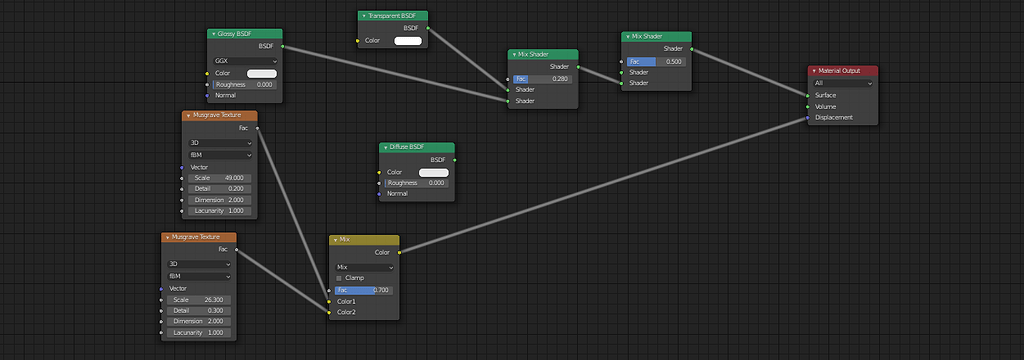Image resolution: width=1024 pixels, height=360 pixels.
Task: Collapse the yellow Mix color node
Action: (335, 240)
